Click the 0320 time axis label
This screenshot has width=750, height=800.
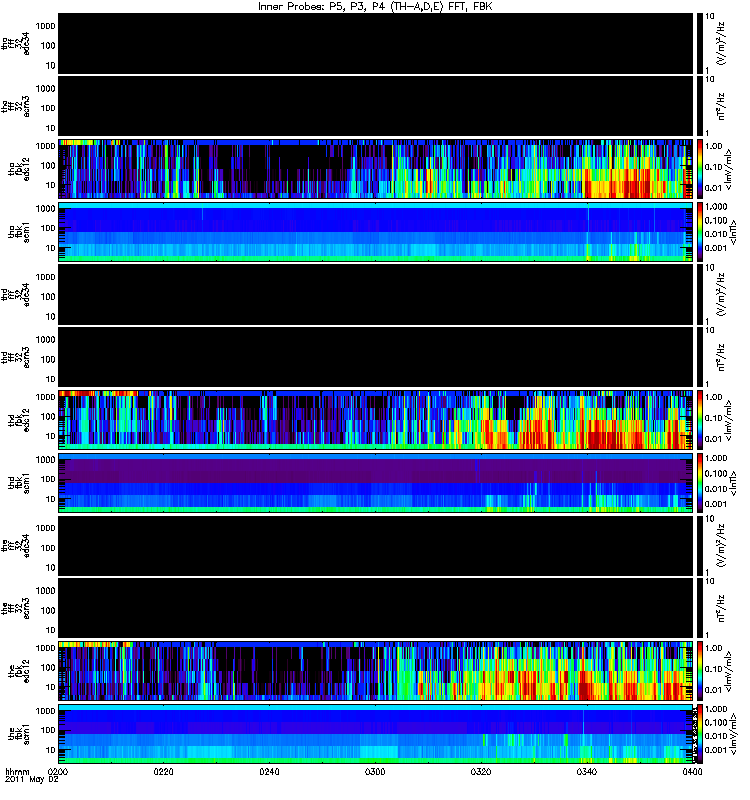(481, 771)
